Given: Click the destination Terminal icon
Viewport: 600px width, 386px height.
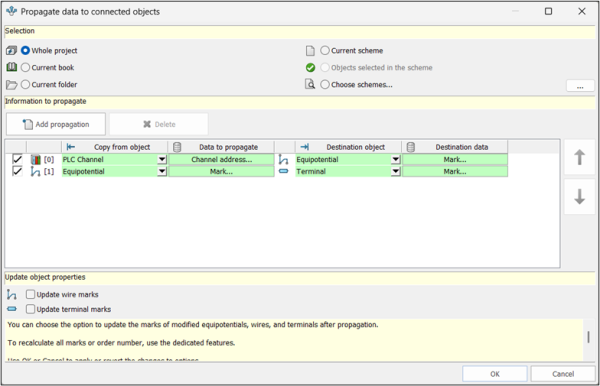Looking at the screenshot, I should [284, 171].
